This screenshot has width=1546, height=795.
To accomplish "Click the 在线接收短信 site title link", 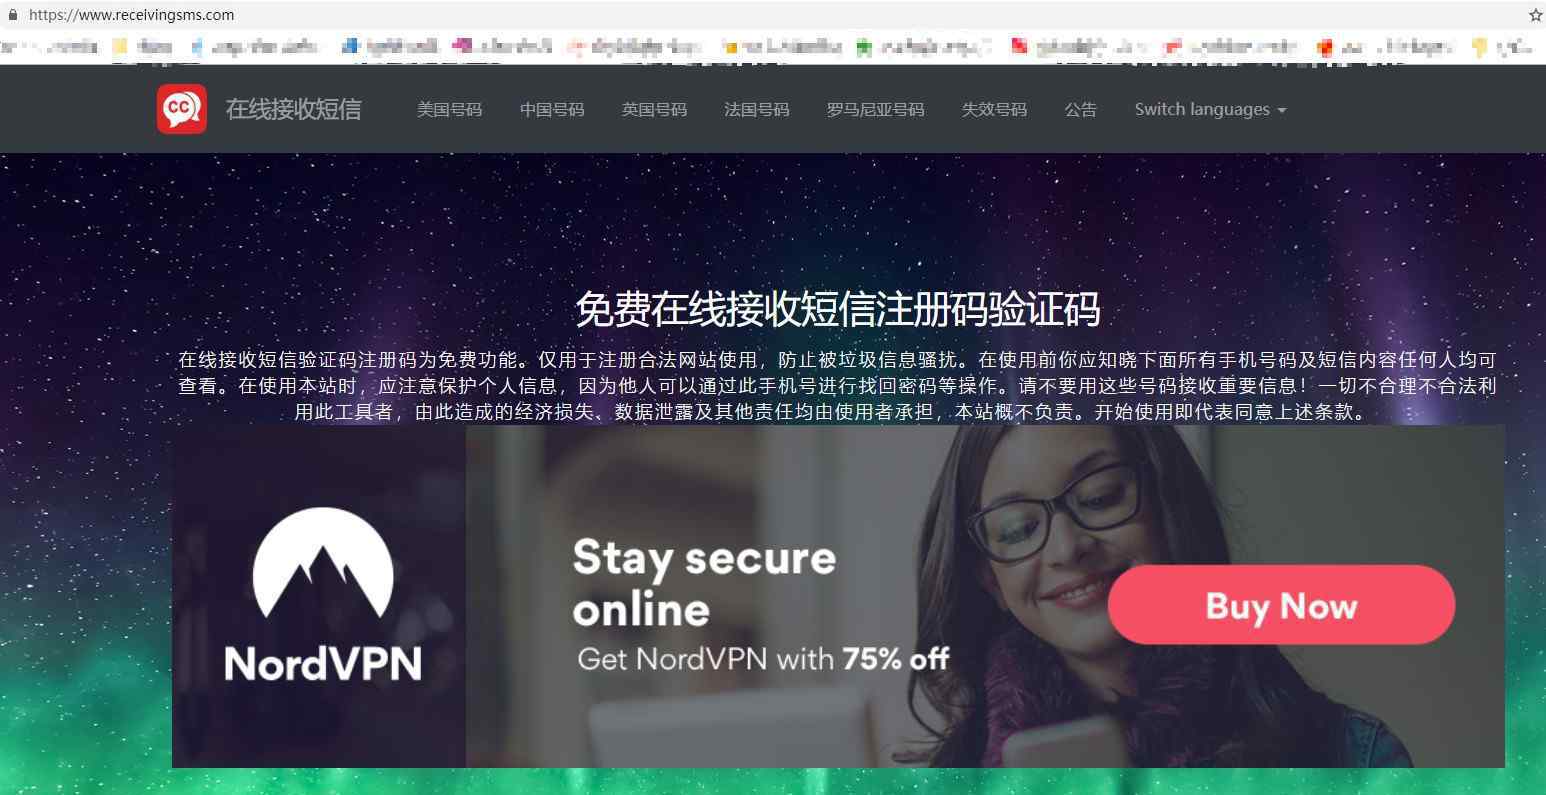I will pos(293,109).
